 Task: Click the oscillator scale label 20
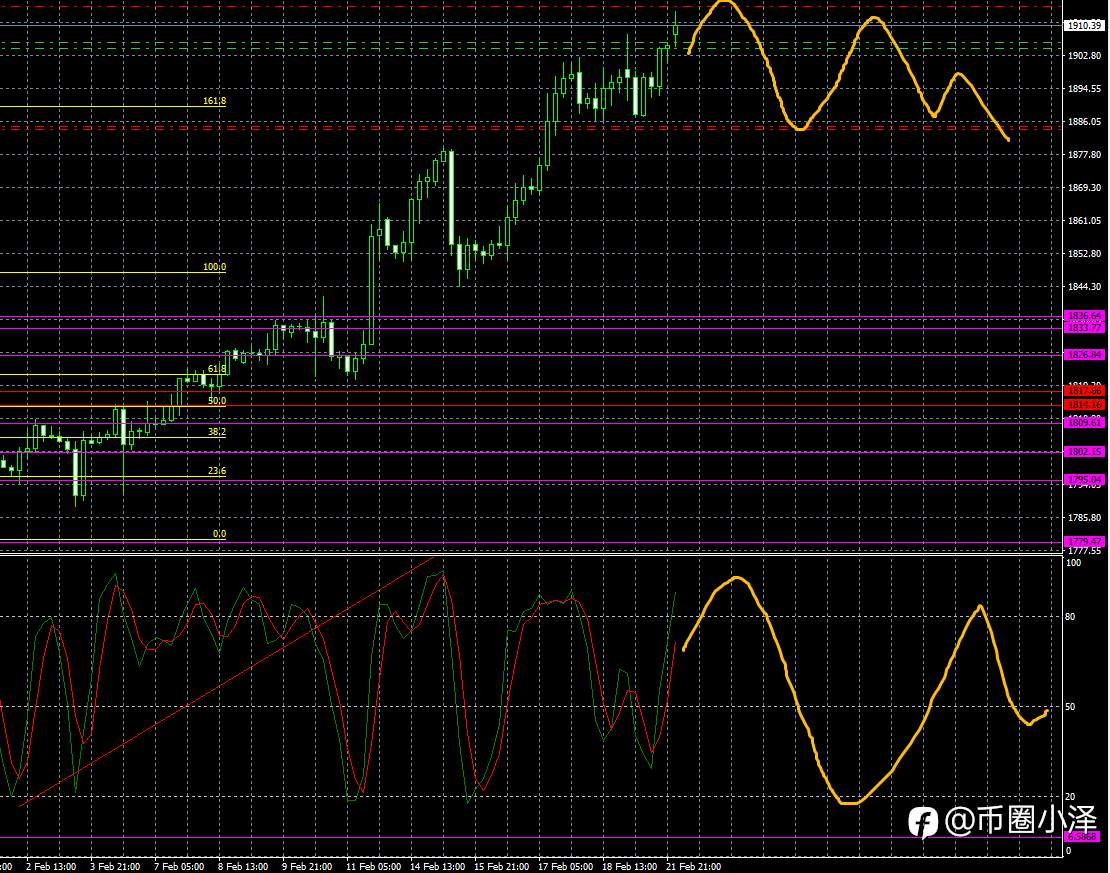pyautogui.click(x=1070, y=797)
